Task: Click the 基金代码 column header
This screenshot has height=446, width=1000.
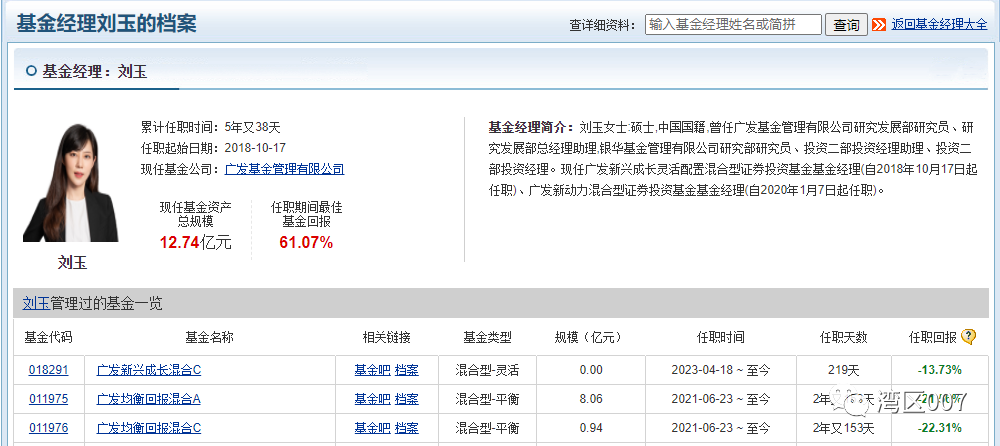Action: [48, 337]
